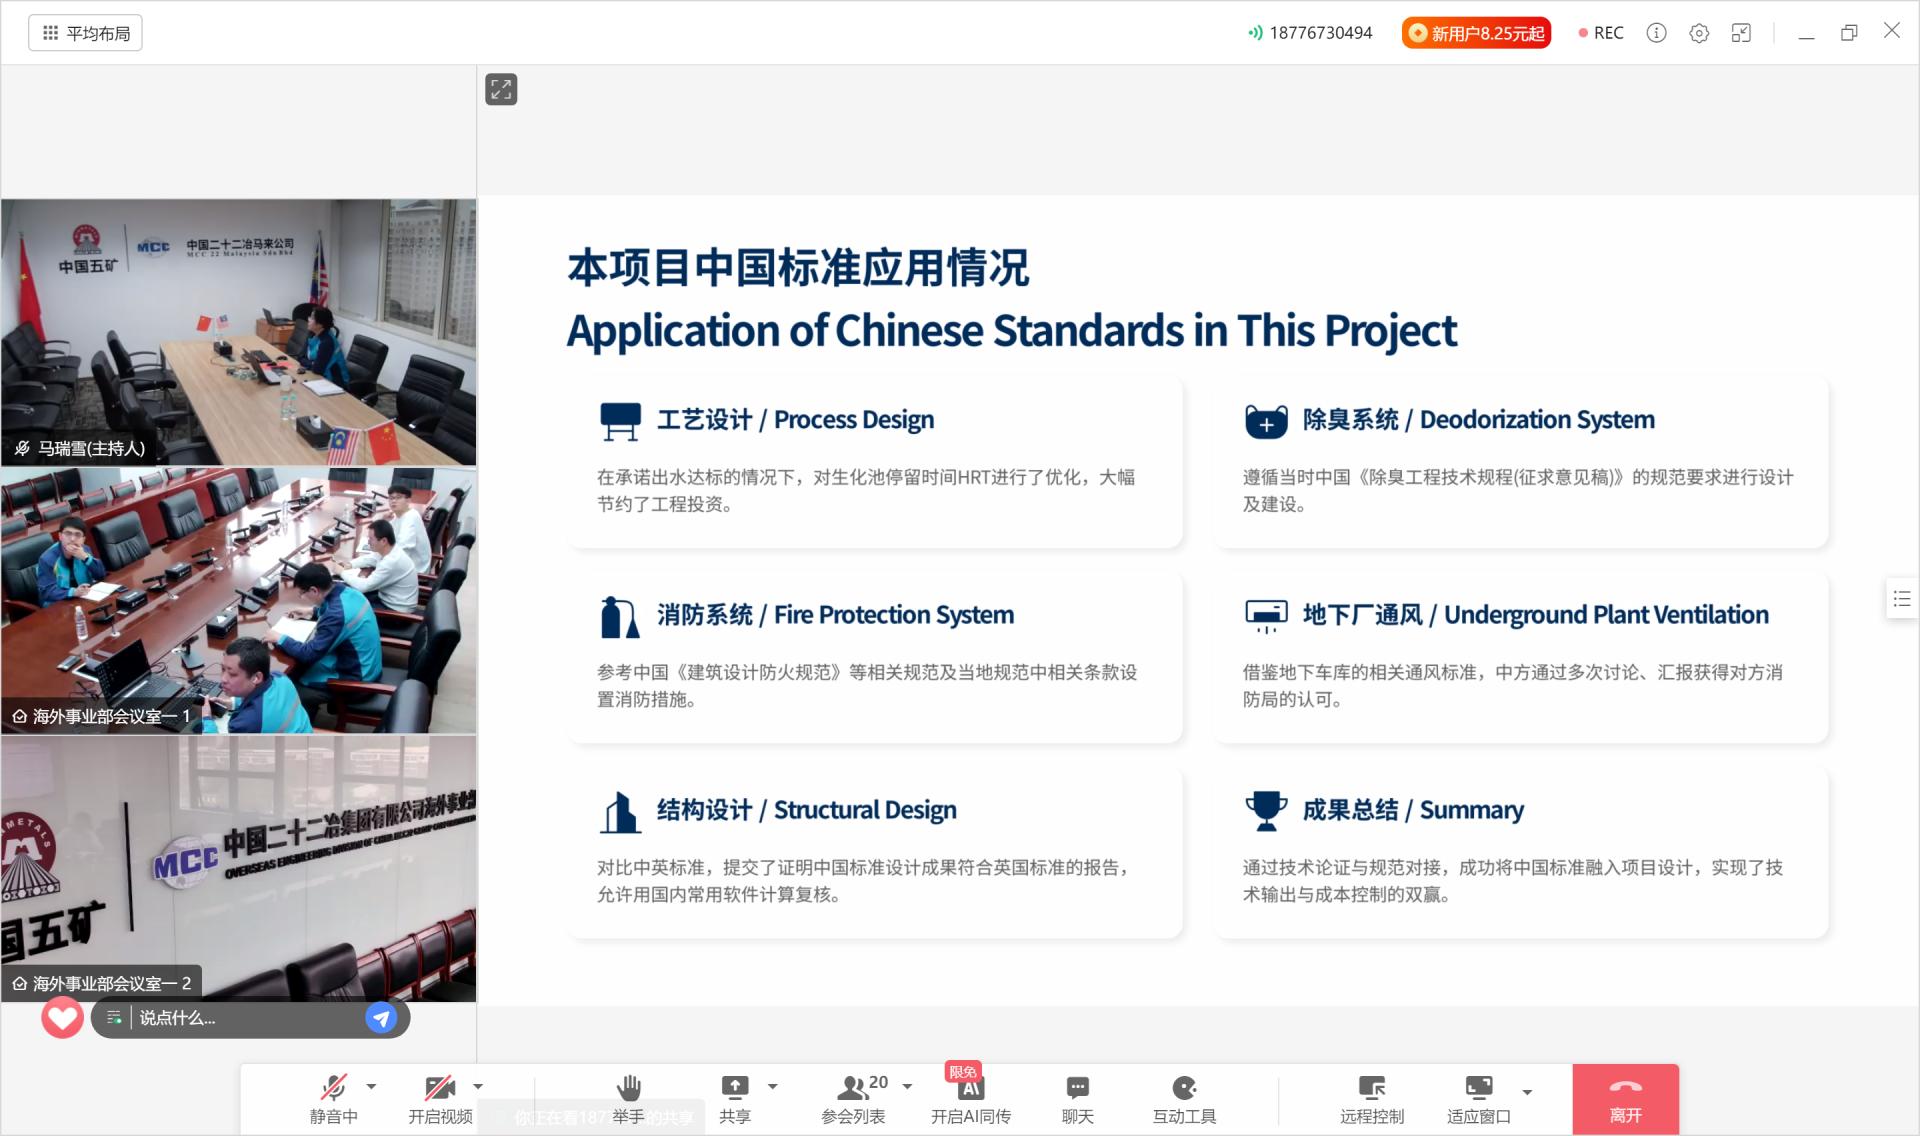Viewport: 1920px width, 1136px height.
Task: Turn on camera with 开启视频
Action: coord(440,1097)
